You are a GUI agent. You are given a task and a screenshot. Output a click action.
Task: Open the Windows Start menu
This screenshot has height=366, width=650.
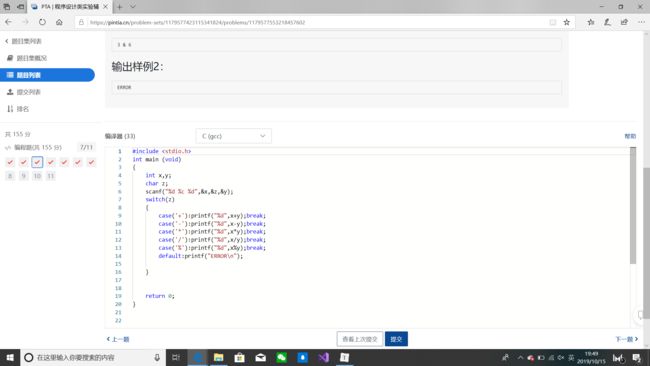click(10, 357)
